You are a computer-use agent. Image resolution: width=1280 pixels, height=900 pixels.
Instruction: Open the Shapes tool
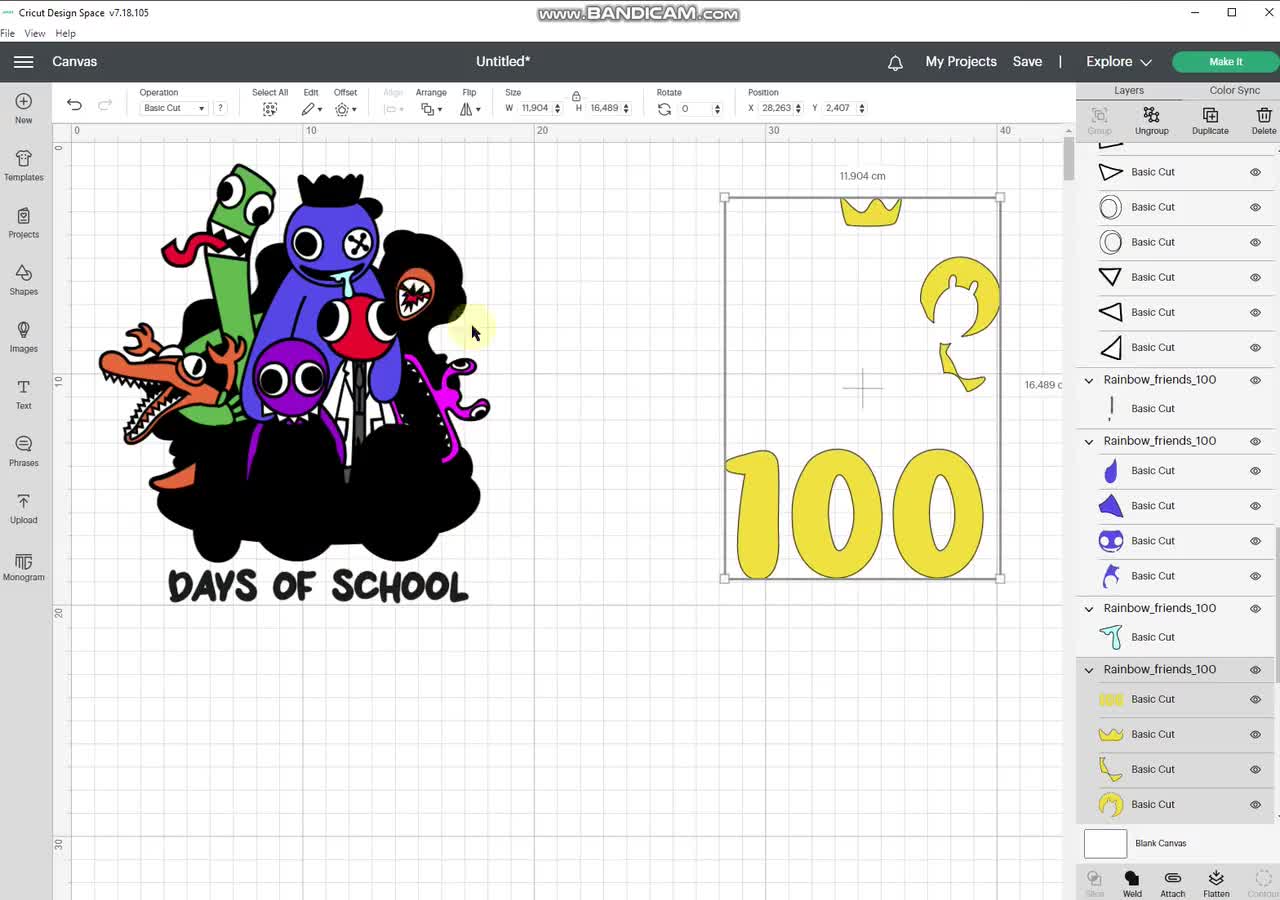click(24, 280)
